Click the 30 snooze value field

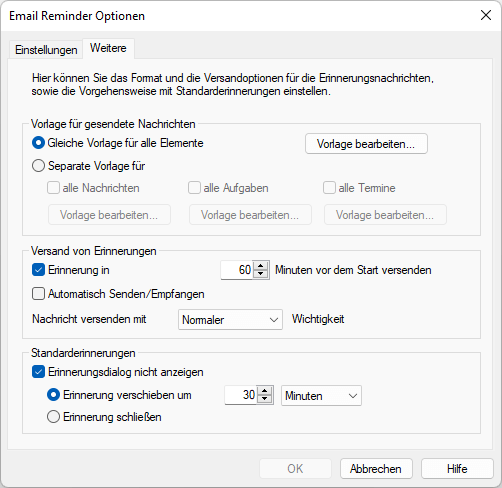point(241,395)
